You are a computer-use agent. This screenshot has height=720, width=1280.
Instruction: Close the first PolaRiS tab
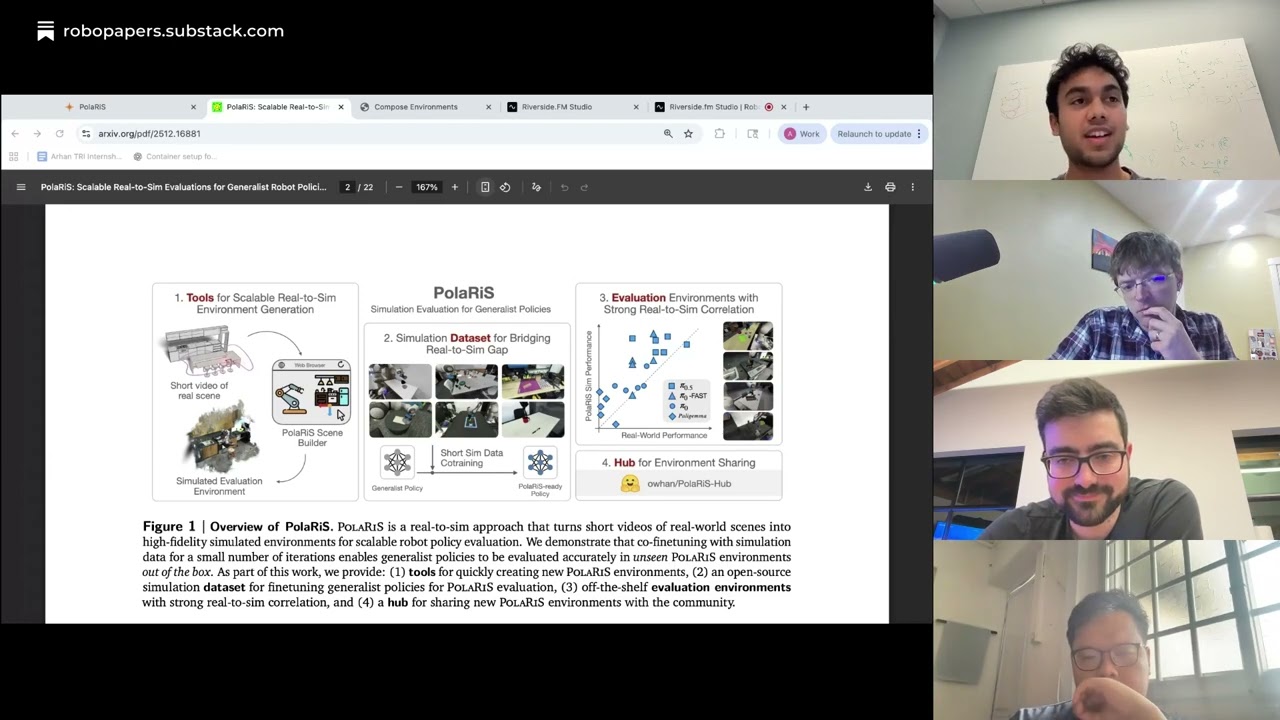point(193,107)
